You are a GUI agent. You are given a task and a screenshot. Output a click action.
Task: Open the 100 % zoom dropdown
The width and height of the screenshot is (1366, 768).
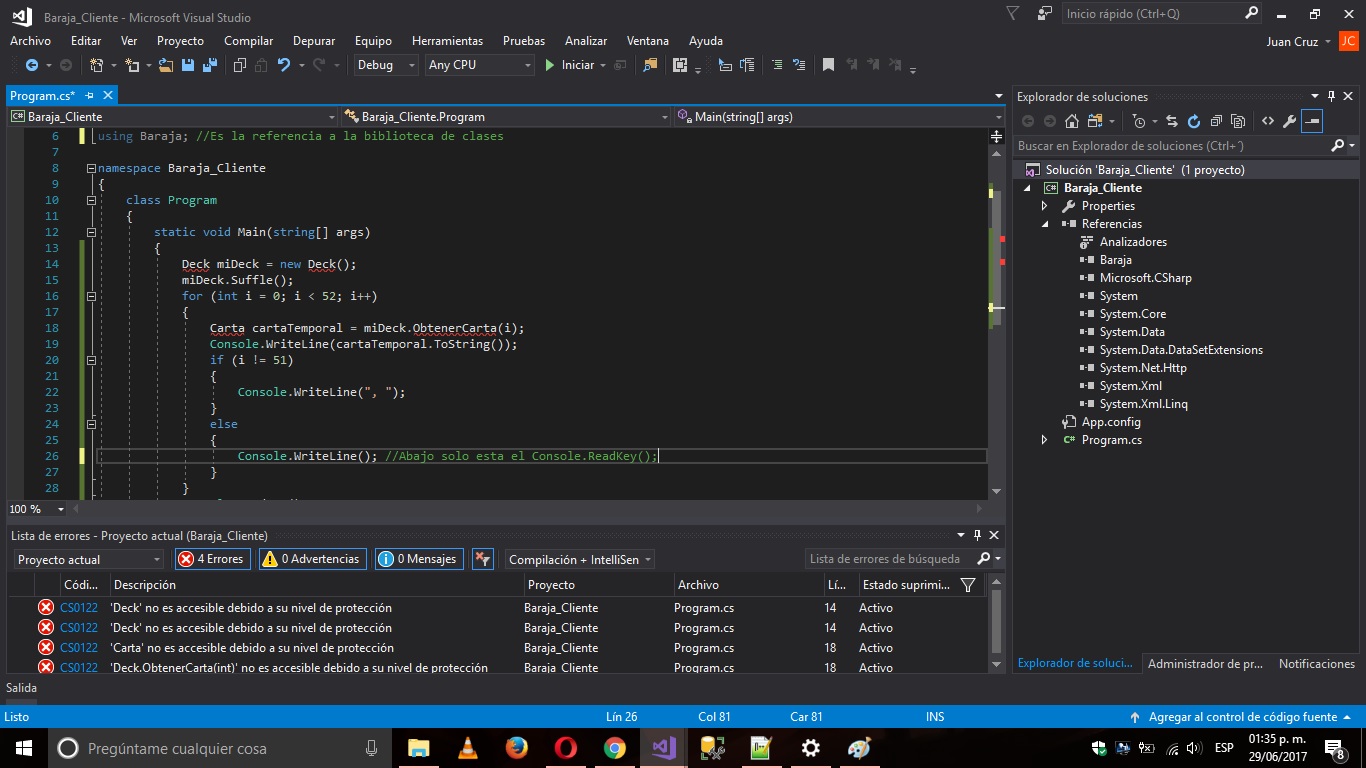click(35, 509)
